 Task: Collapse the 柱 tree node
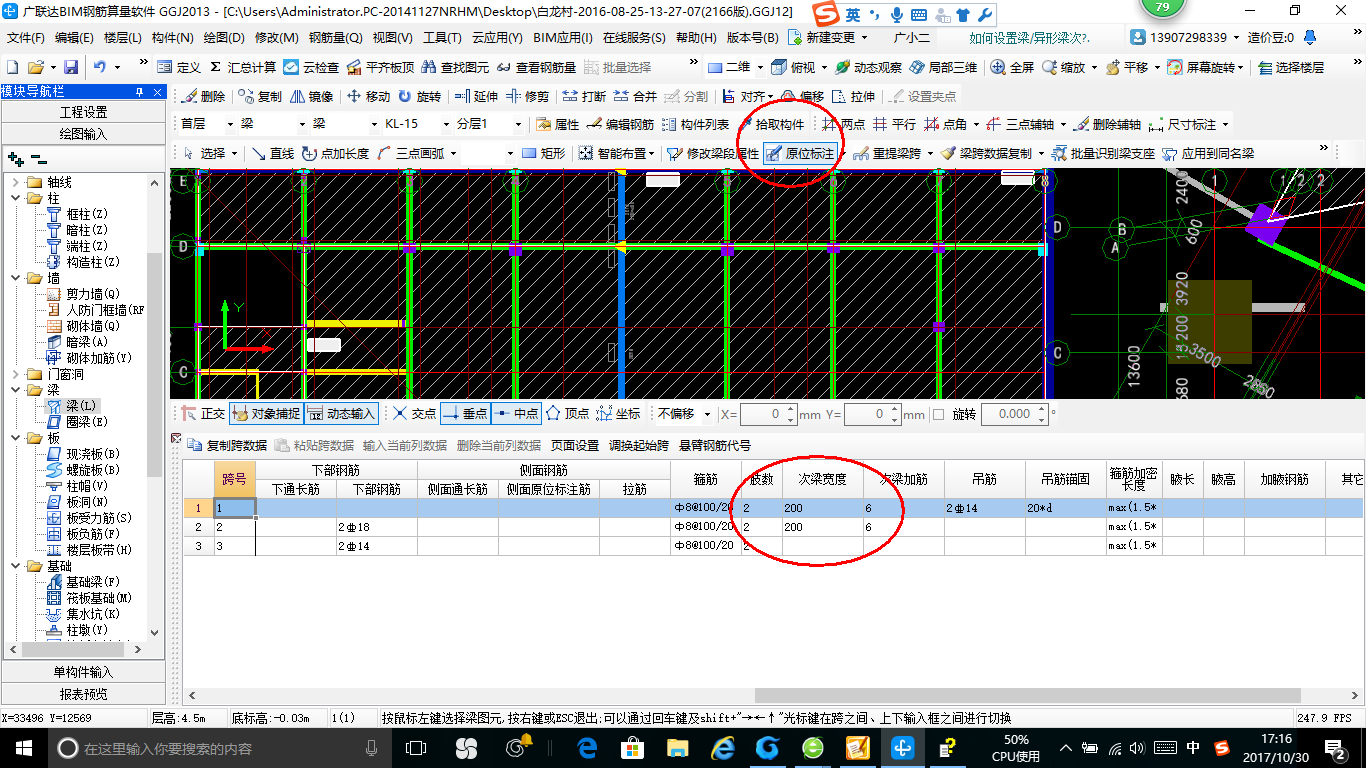pos(16,198)
